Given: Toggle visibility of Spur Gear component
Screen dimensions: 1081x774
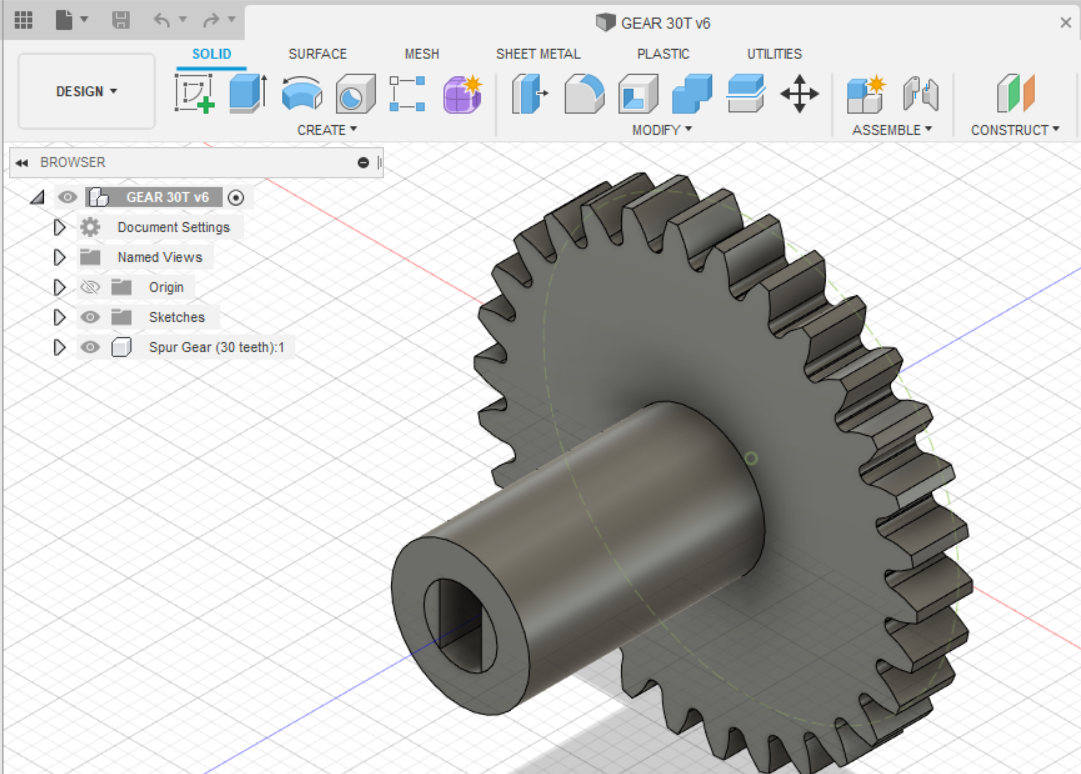Looking at the screenshot, I should (x=90, y=347).
